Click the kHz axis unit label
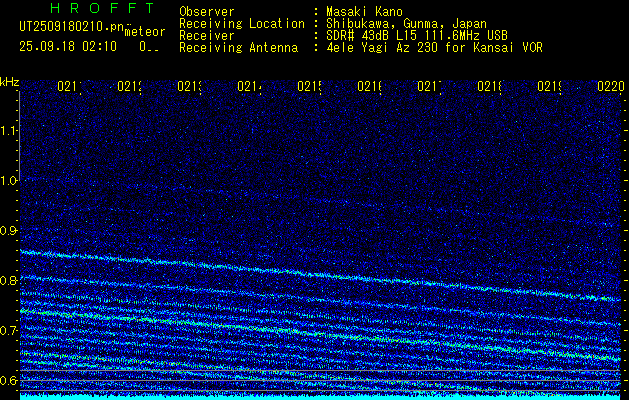The height and width of the screenshot is (400, 629). coord(9,82)
